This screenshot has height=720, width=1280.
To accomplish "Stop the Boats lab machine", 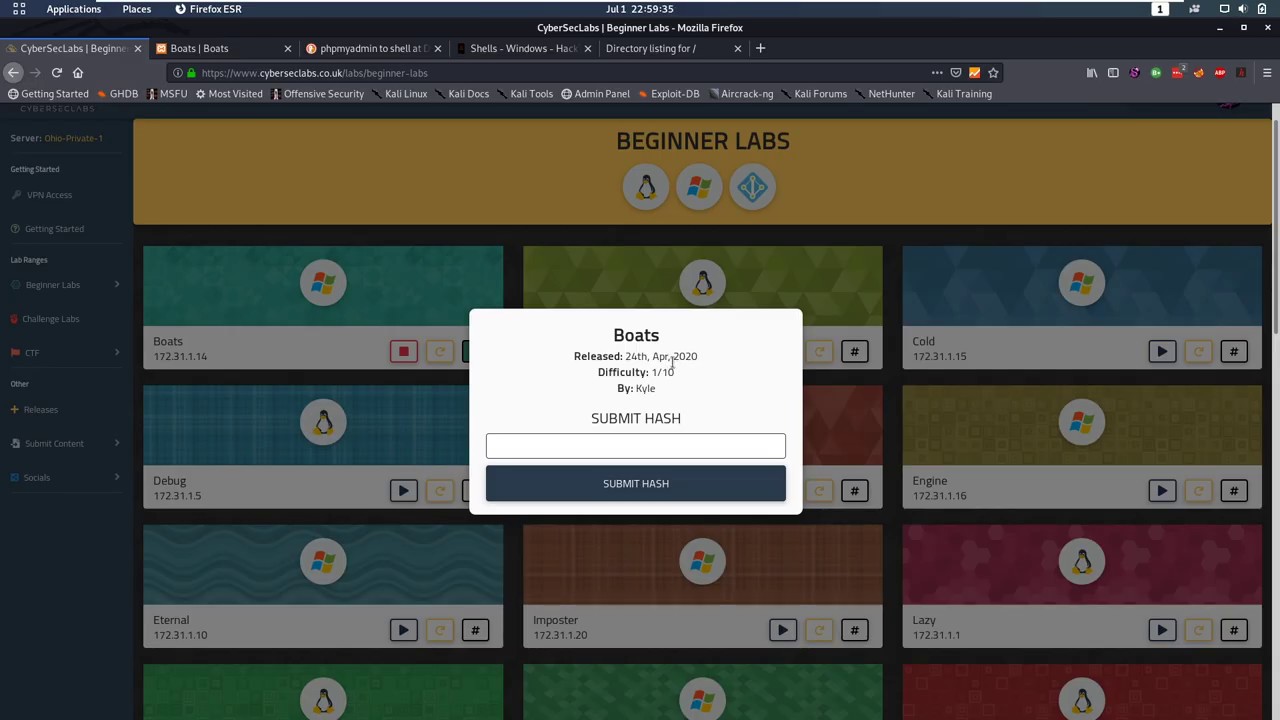I will coord(404,352).
